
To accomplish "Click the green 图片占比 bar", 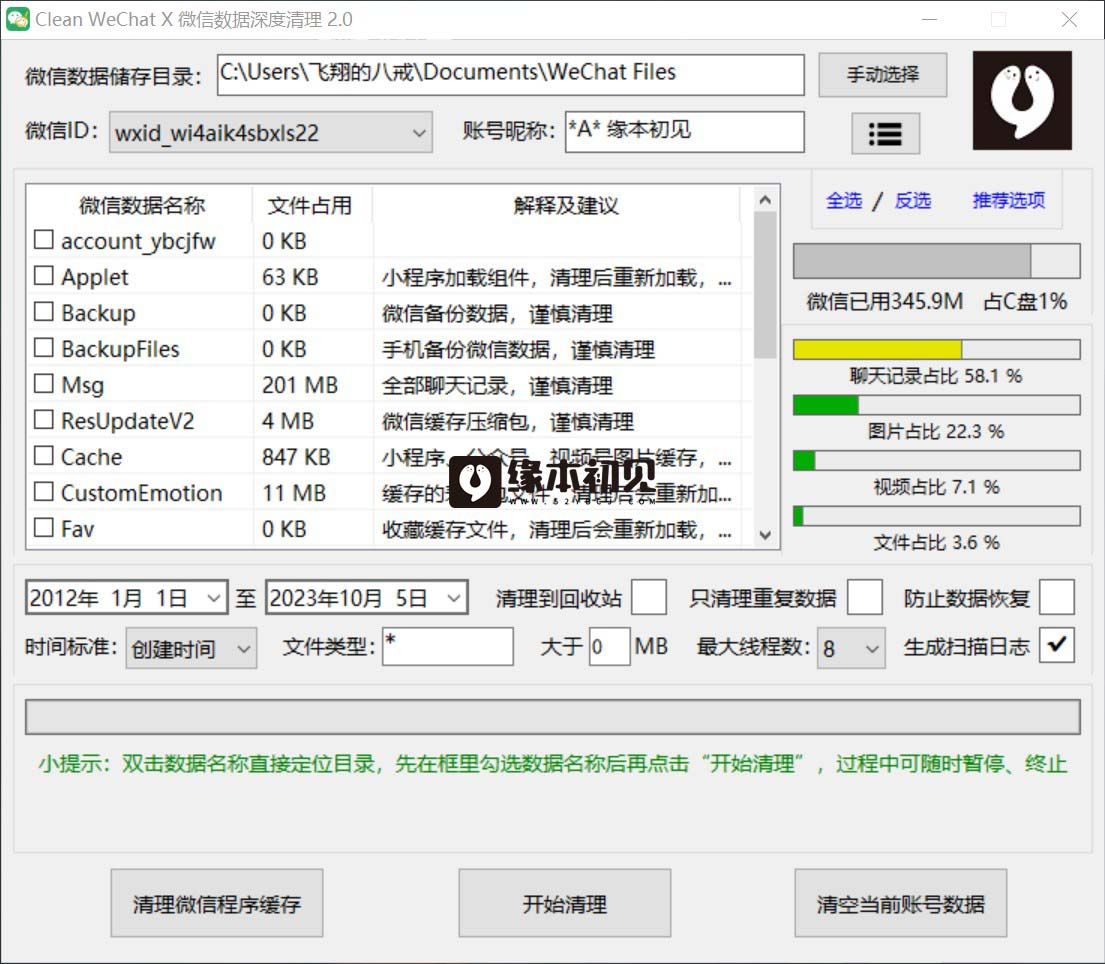I will (937, 405).
